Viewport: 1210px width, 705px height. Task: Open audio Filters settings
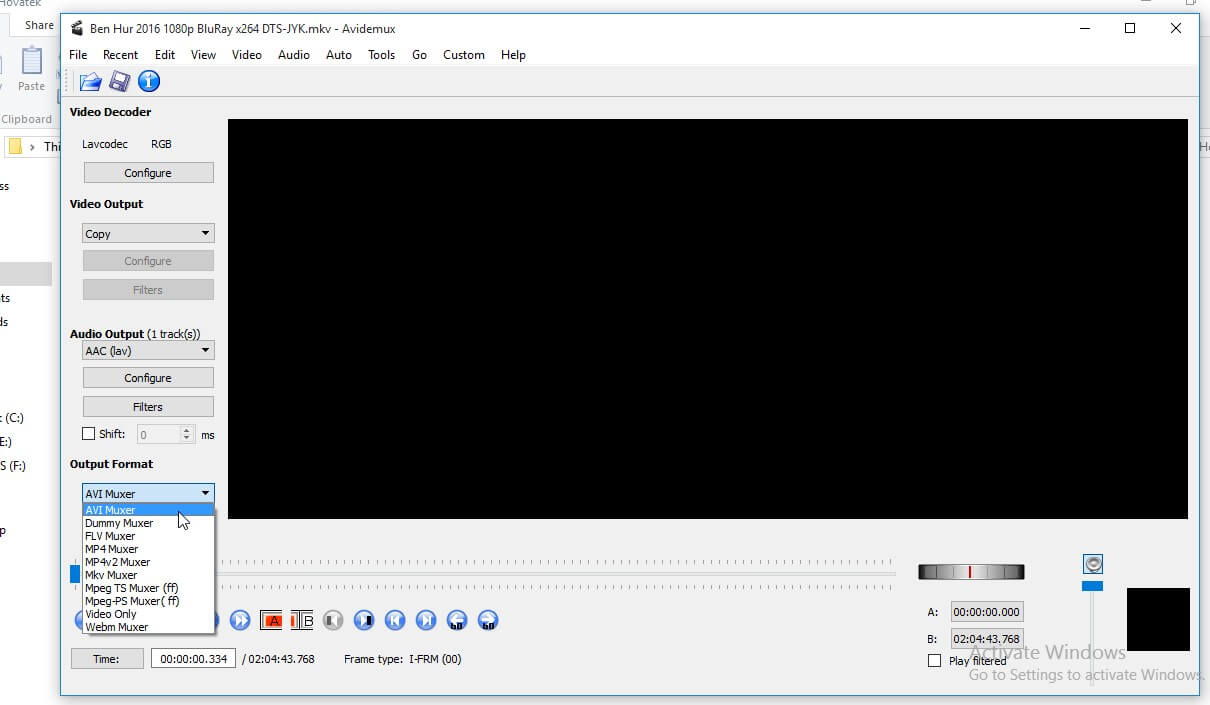(148, 406)
